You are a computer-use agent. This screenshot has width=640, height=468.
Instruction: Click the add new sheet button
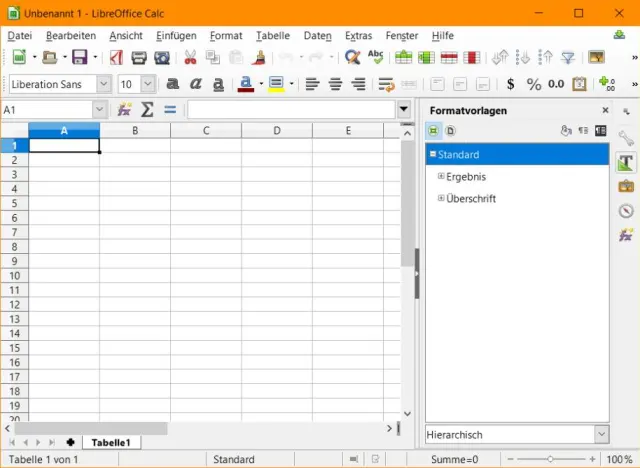tap(70, 442)
